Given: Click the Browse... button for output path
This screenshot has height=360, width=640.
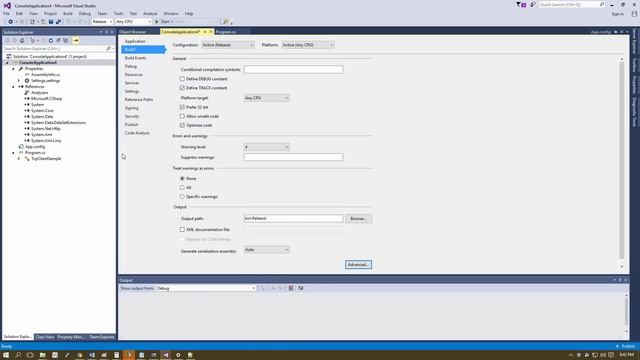Looking at the screenshot, I should tap(358, 219).
